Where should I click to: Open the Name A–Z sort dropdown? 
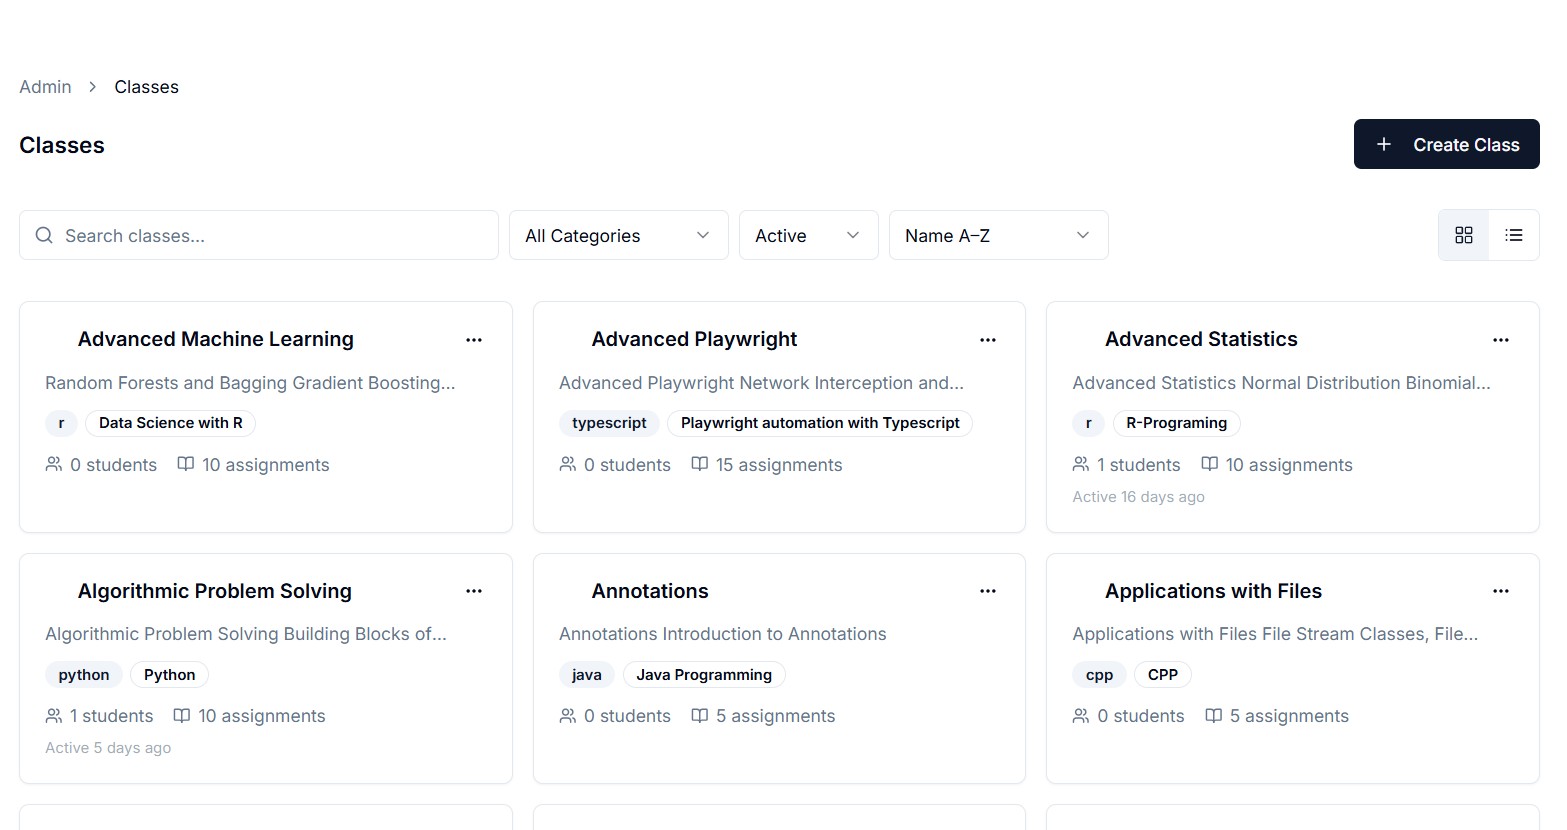(x=997, y=235)
